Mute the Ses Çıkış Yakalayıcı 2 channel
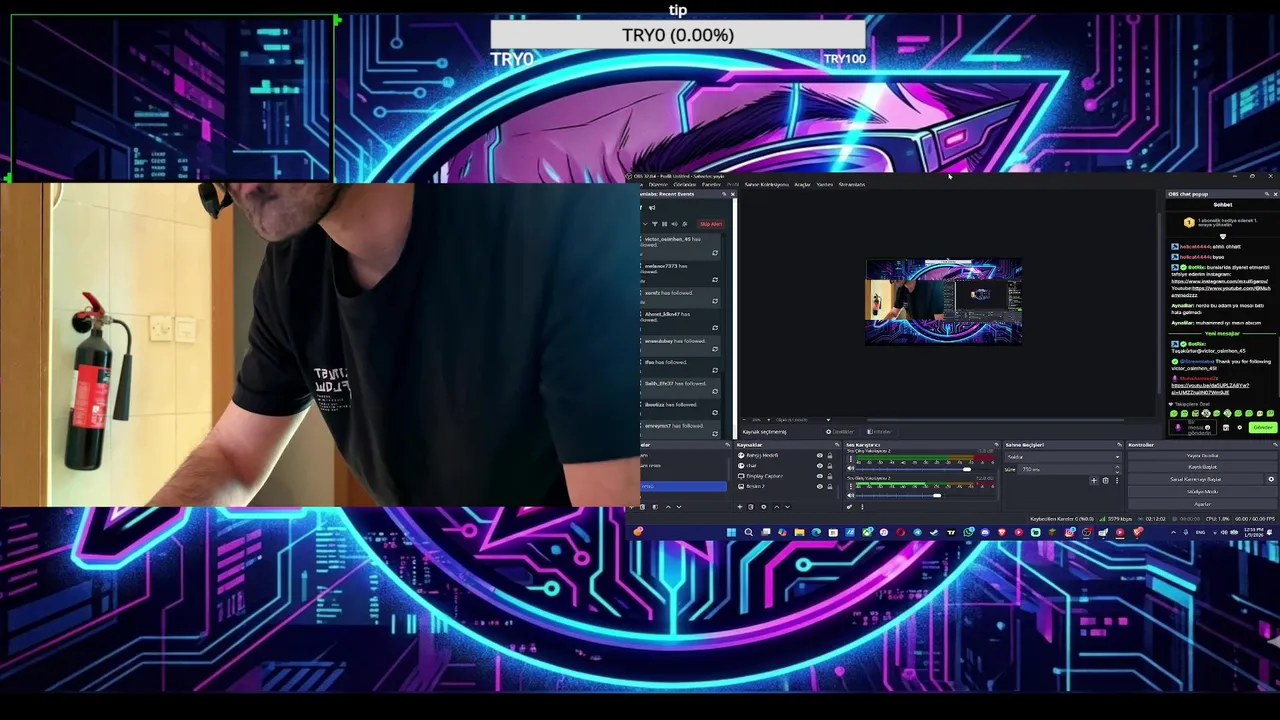This screenshot has width=1280, height=720. point(851,468)
